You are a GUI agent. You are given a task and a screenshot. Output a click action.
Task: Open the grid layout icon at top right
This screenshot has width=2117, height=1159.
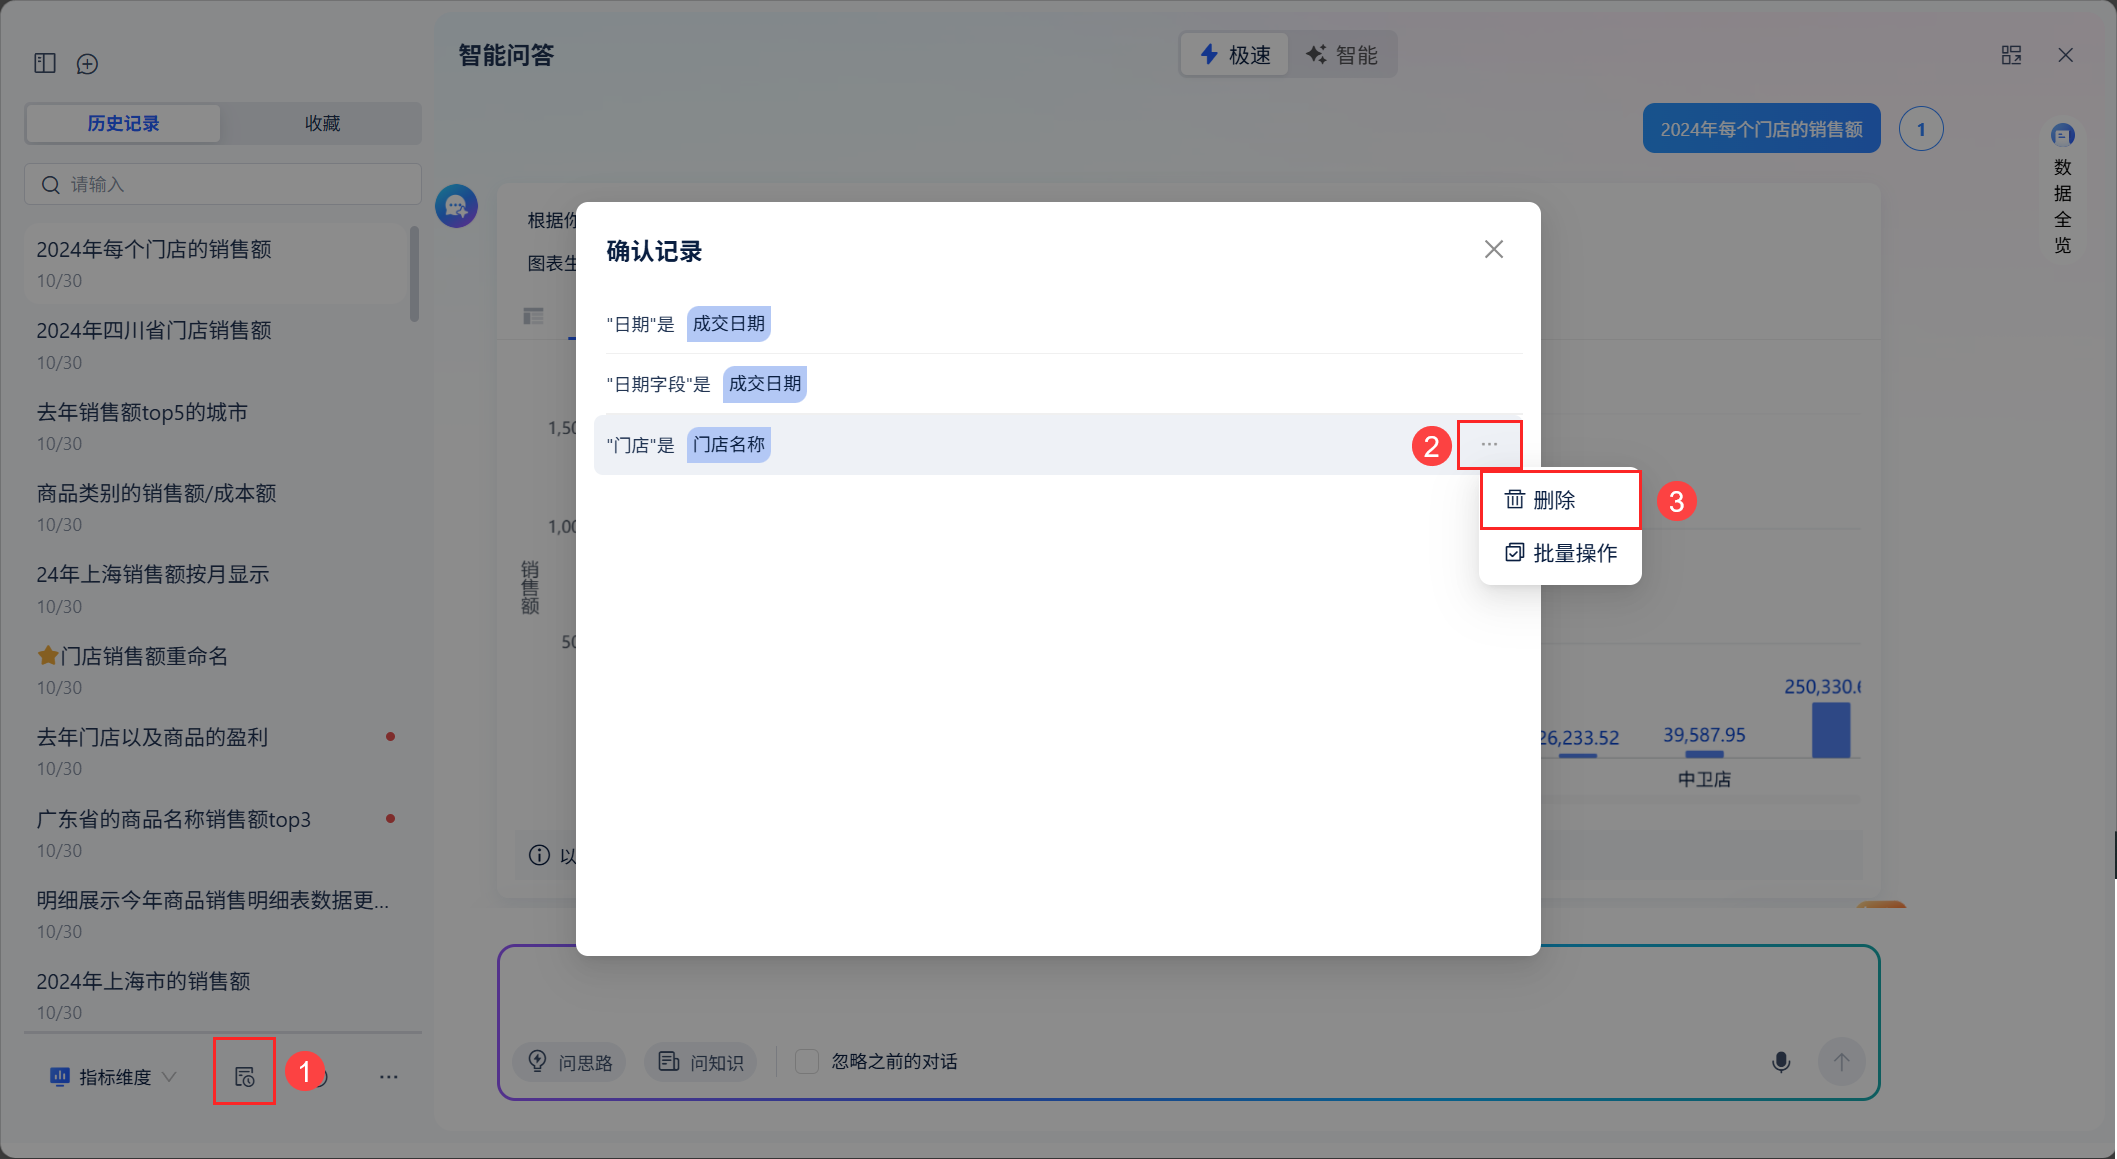pos(2011,55)
